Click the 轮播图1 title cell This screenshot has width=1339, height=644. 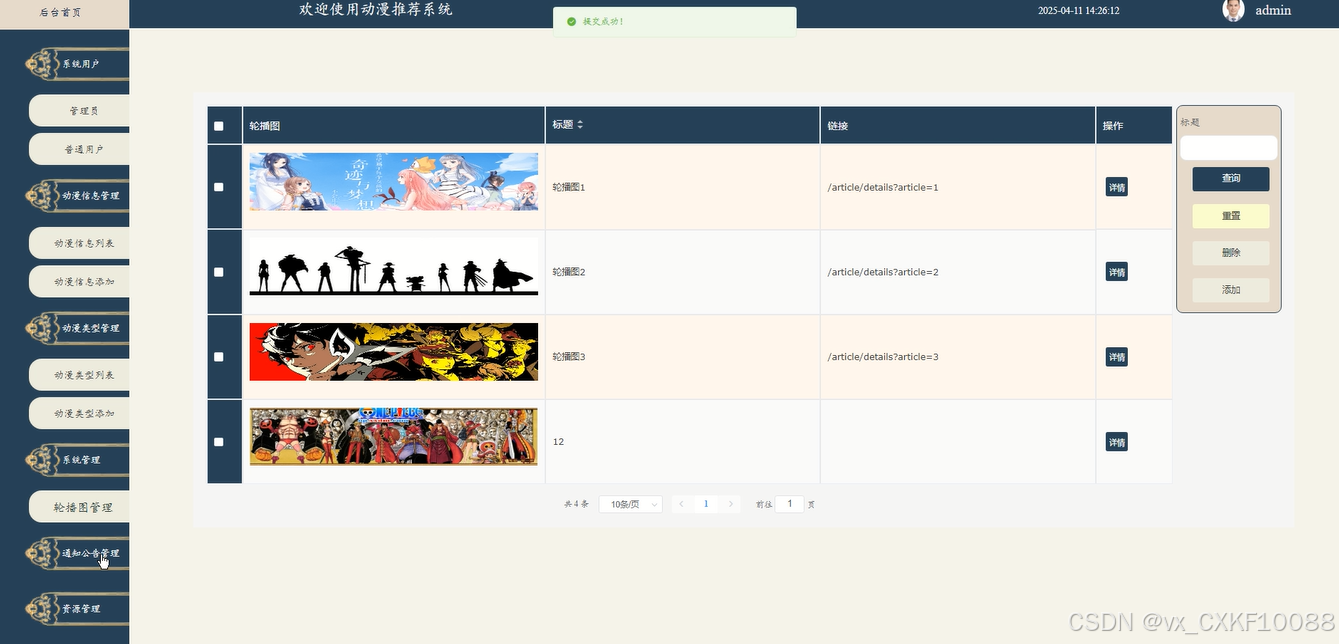pyautogui.click(x=683, y=187)
